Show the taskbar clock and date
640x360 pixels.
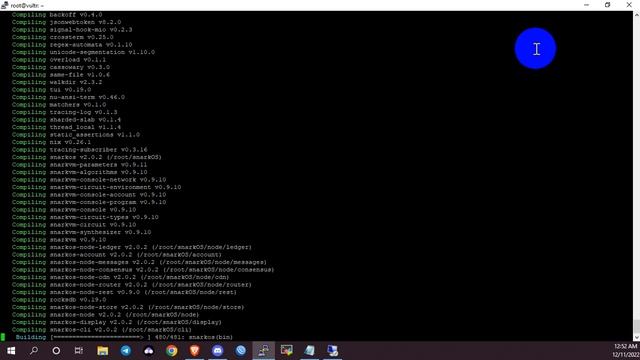[626, 351]
